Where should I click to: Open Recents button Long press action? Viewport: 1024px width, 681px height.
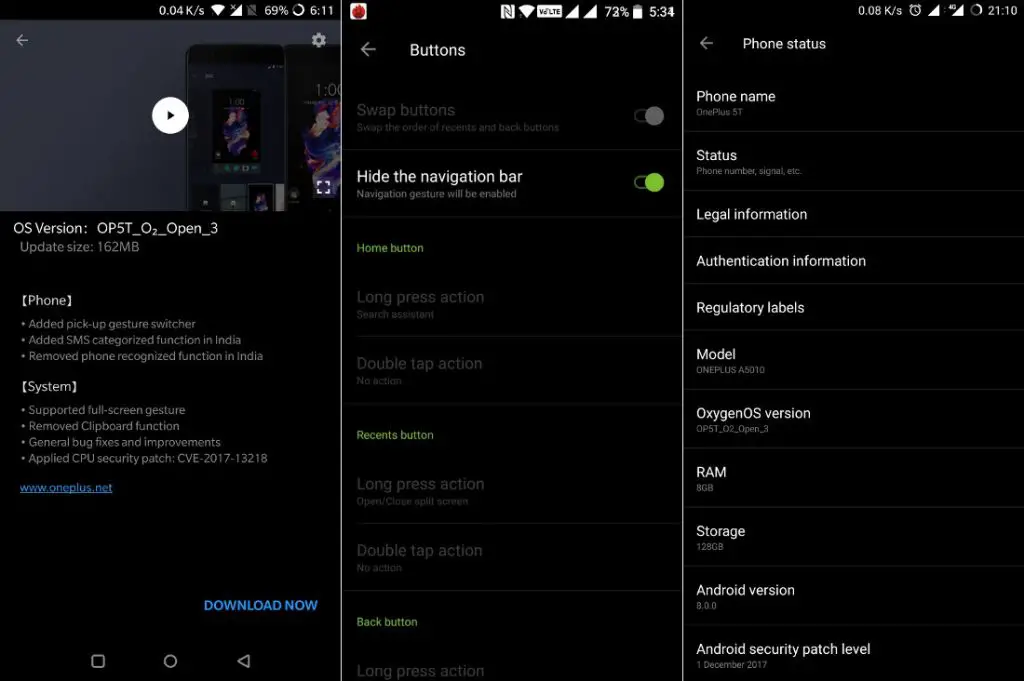[512, 492]
